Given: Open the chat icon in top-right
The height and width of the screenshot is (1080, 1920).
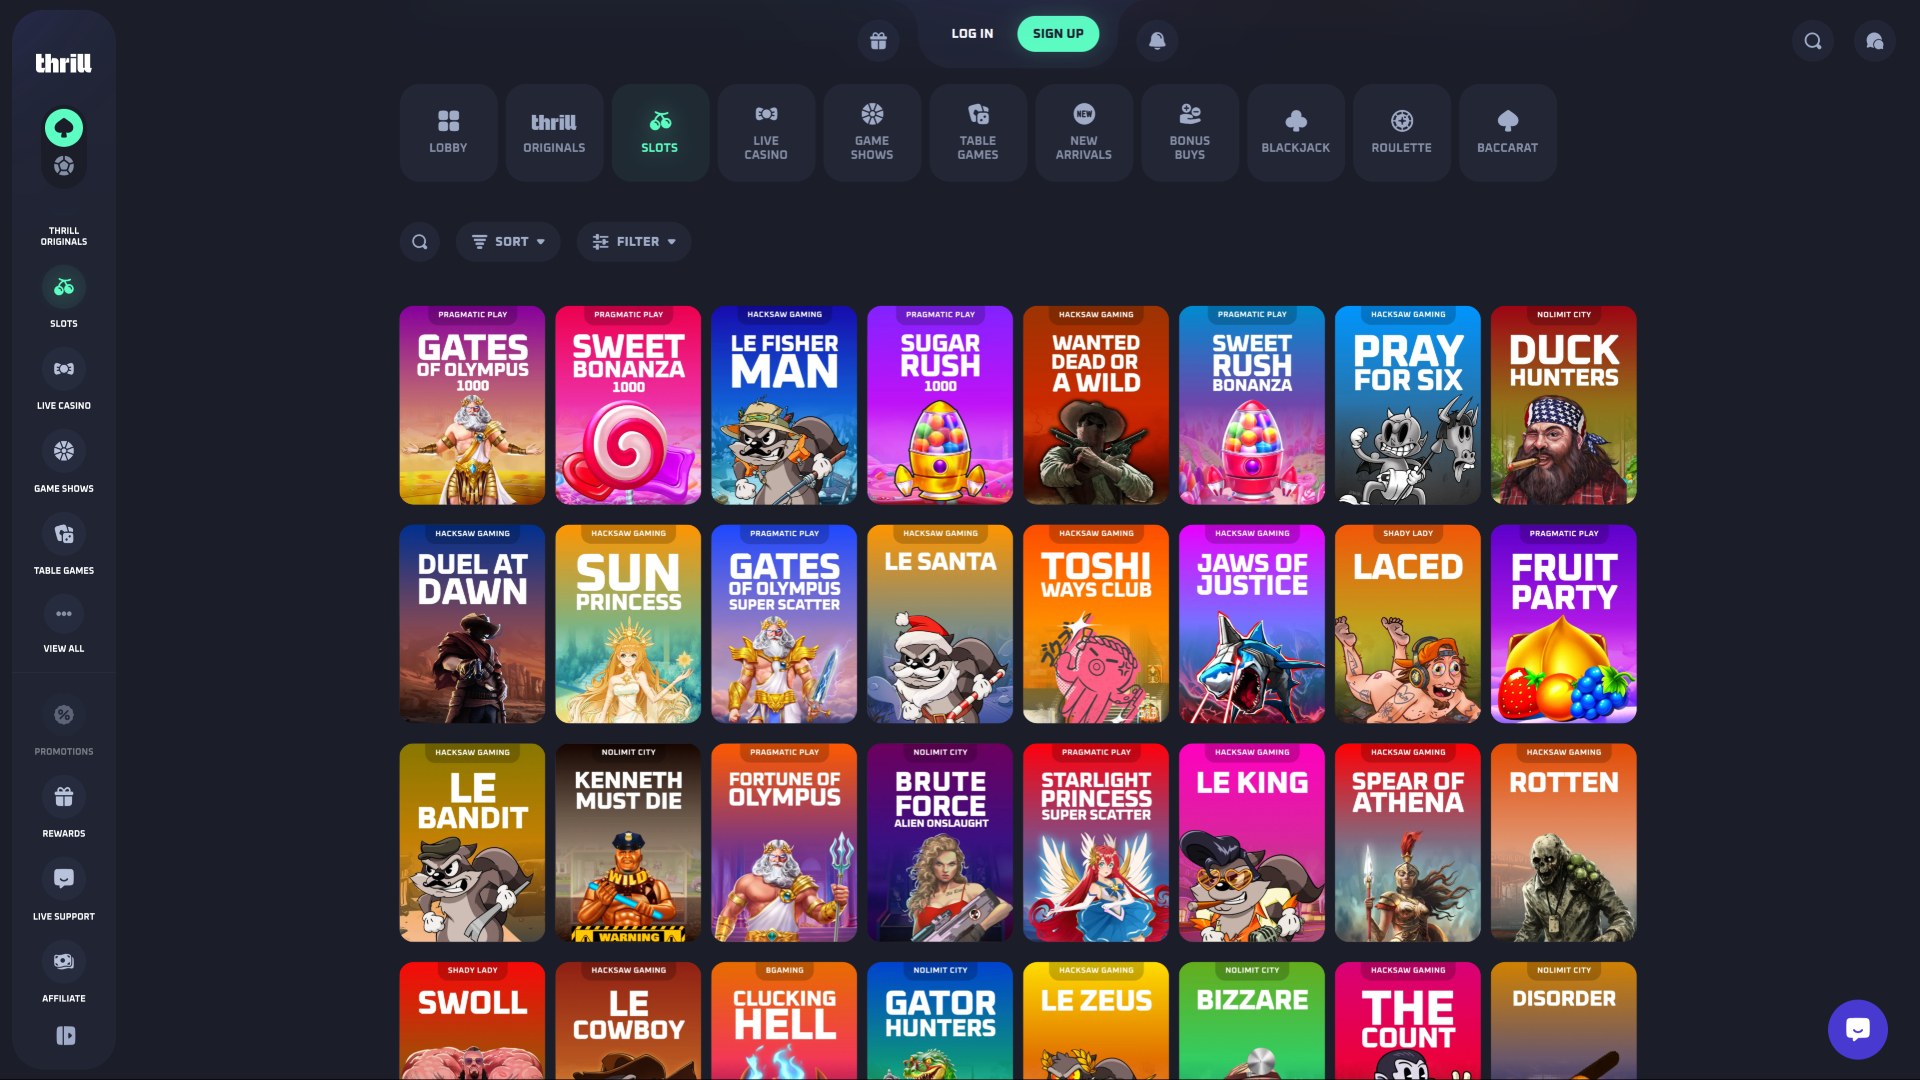Looking at the screenshot, I should (1874, 41).
